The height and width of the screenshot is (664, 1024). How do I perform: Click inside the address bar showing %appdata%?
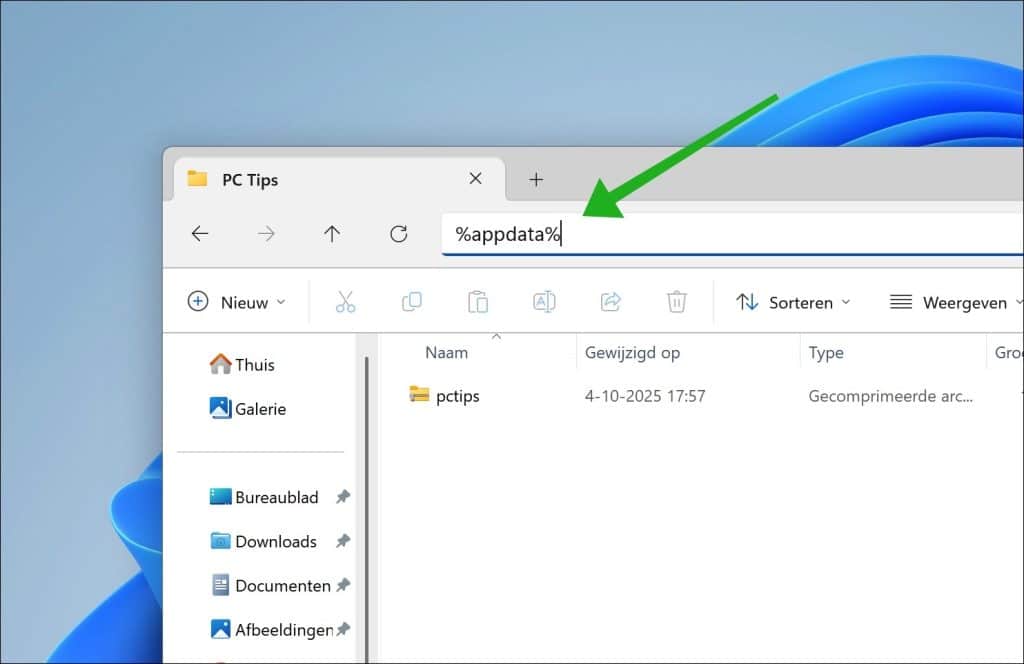(600, 233)
